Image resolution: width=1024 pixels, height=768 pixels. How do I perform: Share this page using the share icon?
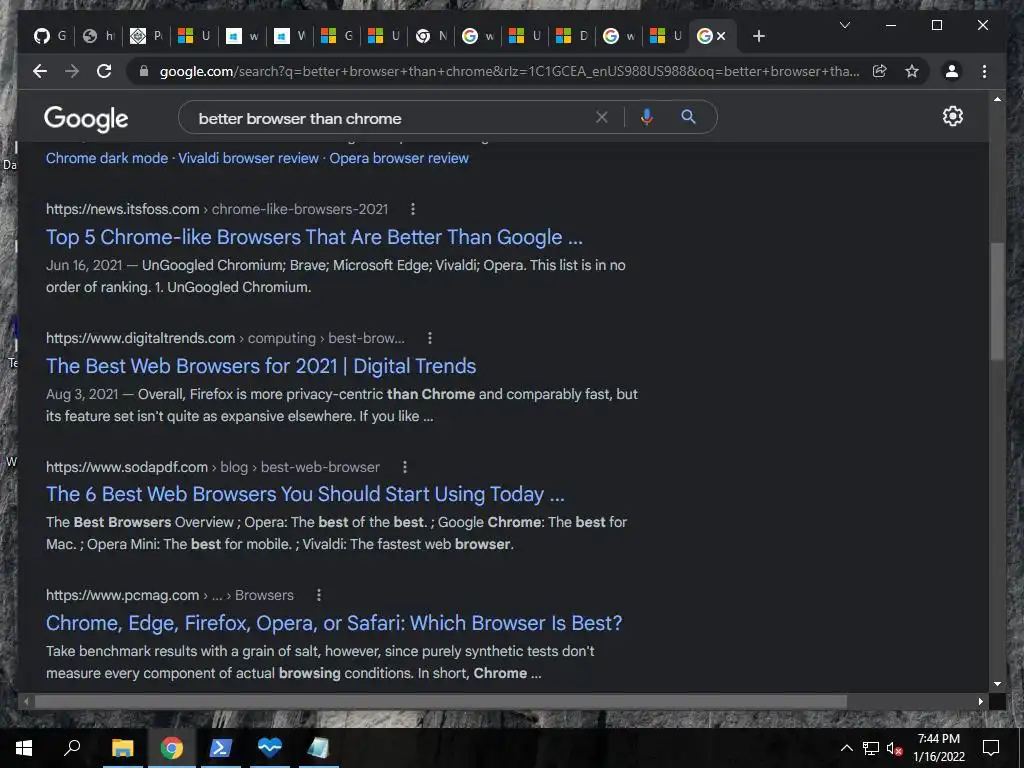(880, 71)
